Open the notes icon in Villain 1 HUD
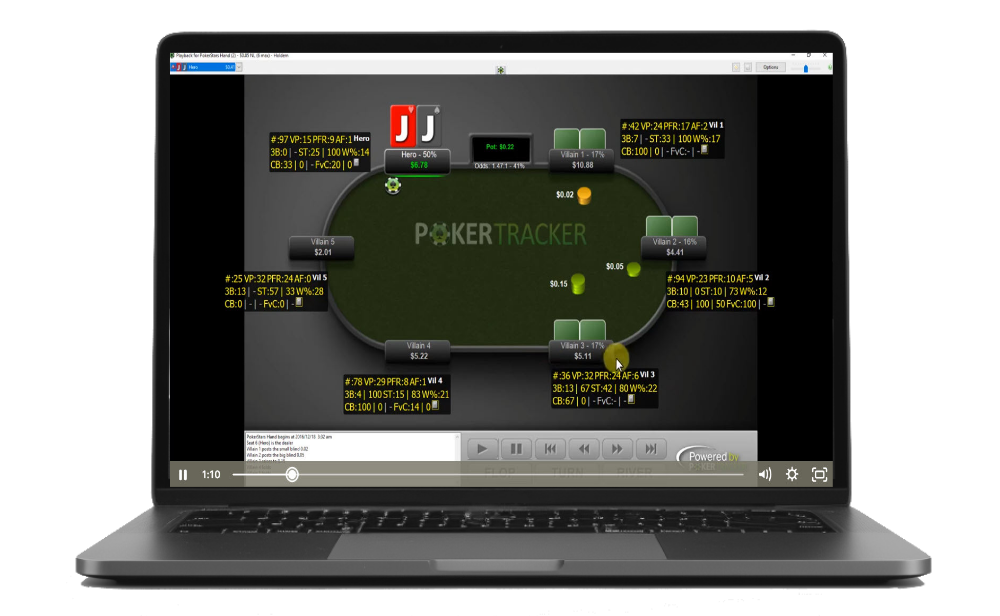This screenshot has height=616, width=1000. (705, 150)
